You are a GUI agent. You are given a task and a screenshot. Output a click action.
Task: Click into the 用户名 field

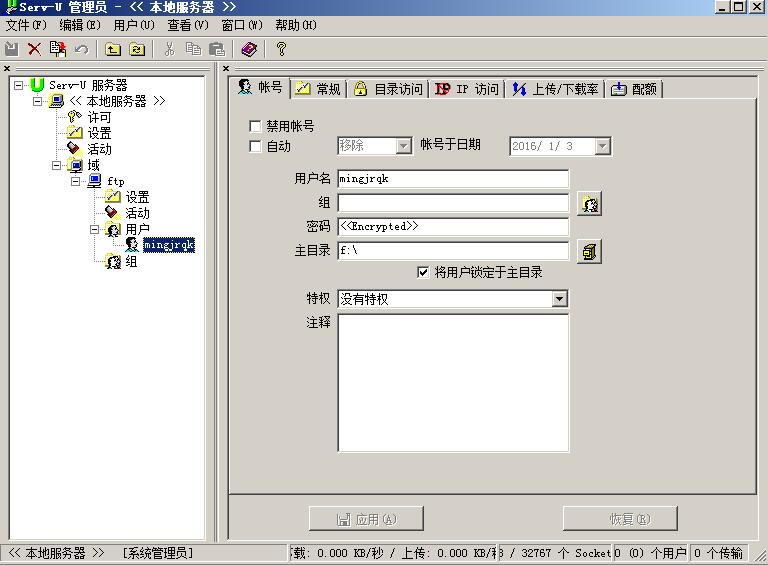pyautogui.click(x=453, y=179)
